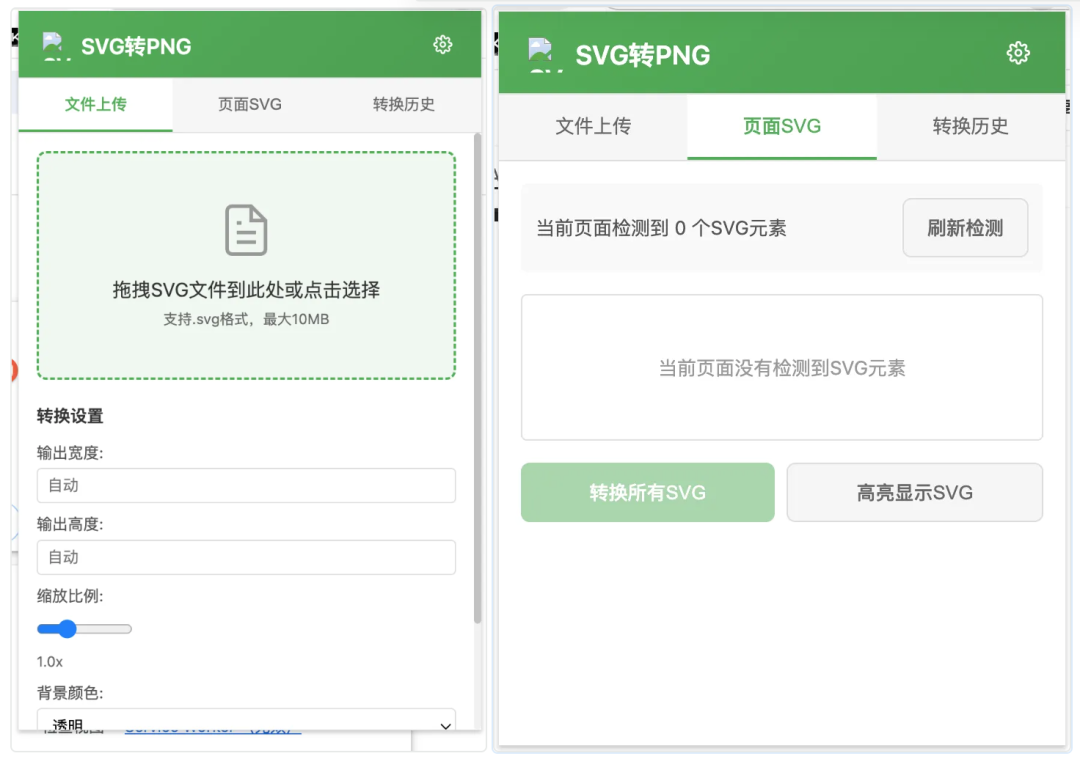Click the document icon in the upload area
The height and width of the screenshot is (767, 1080).
(x=245, y=229)
